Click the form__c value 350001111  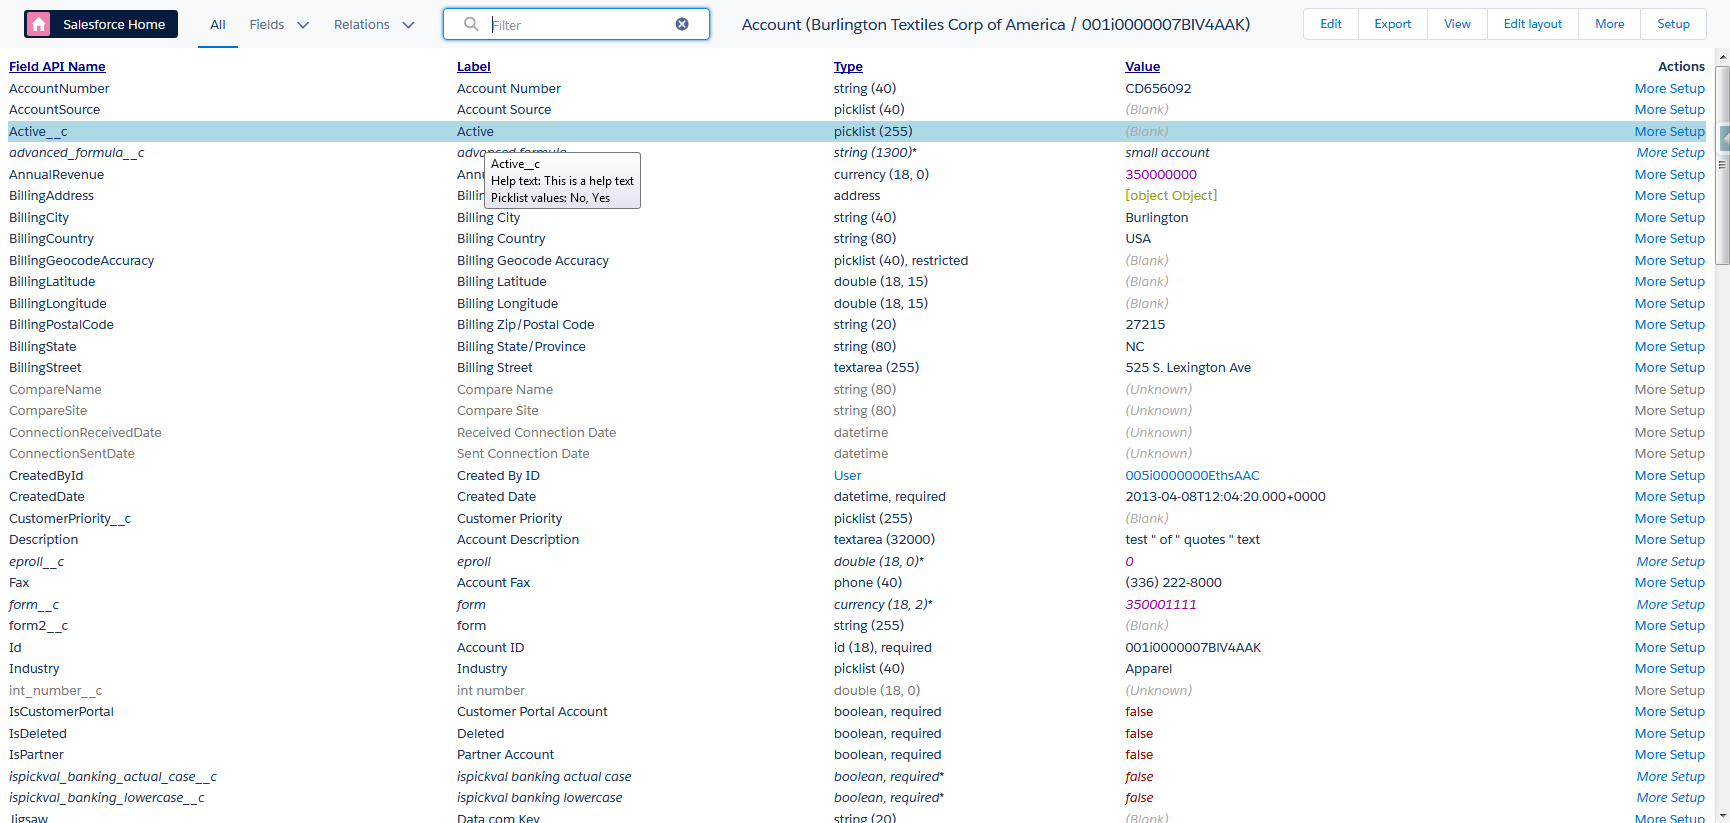pos(1160,605)
